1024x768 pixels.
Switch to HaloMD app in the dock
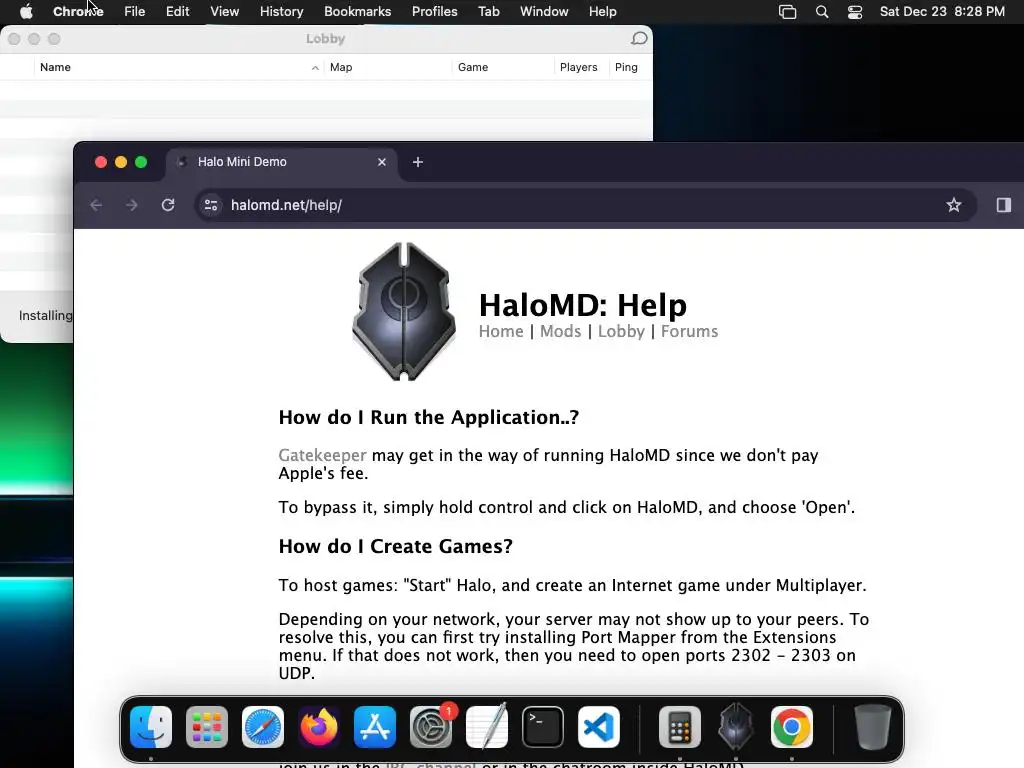point(736,727)
